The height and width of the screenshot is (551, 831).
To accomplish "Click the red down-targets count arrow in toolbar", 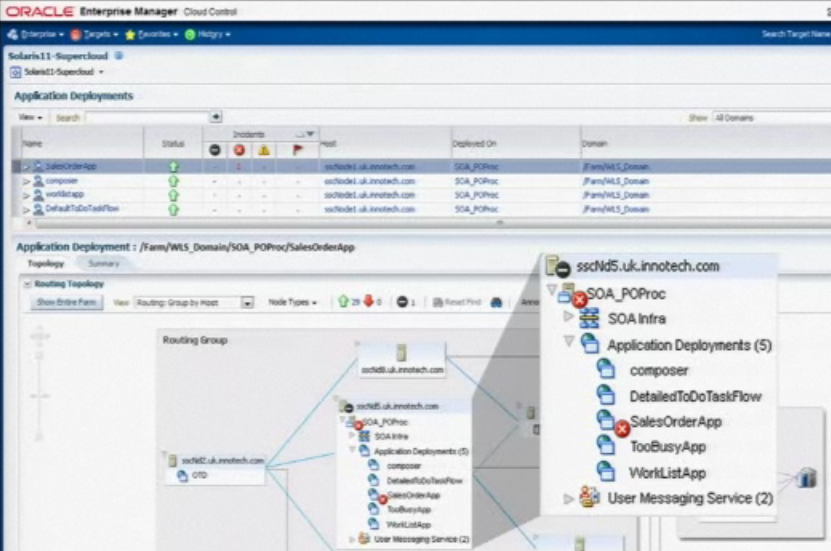I will (x=368, y=301).
